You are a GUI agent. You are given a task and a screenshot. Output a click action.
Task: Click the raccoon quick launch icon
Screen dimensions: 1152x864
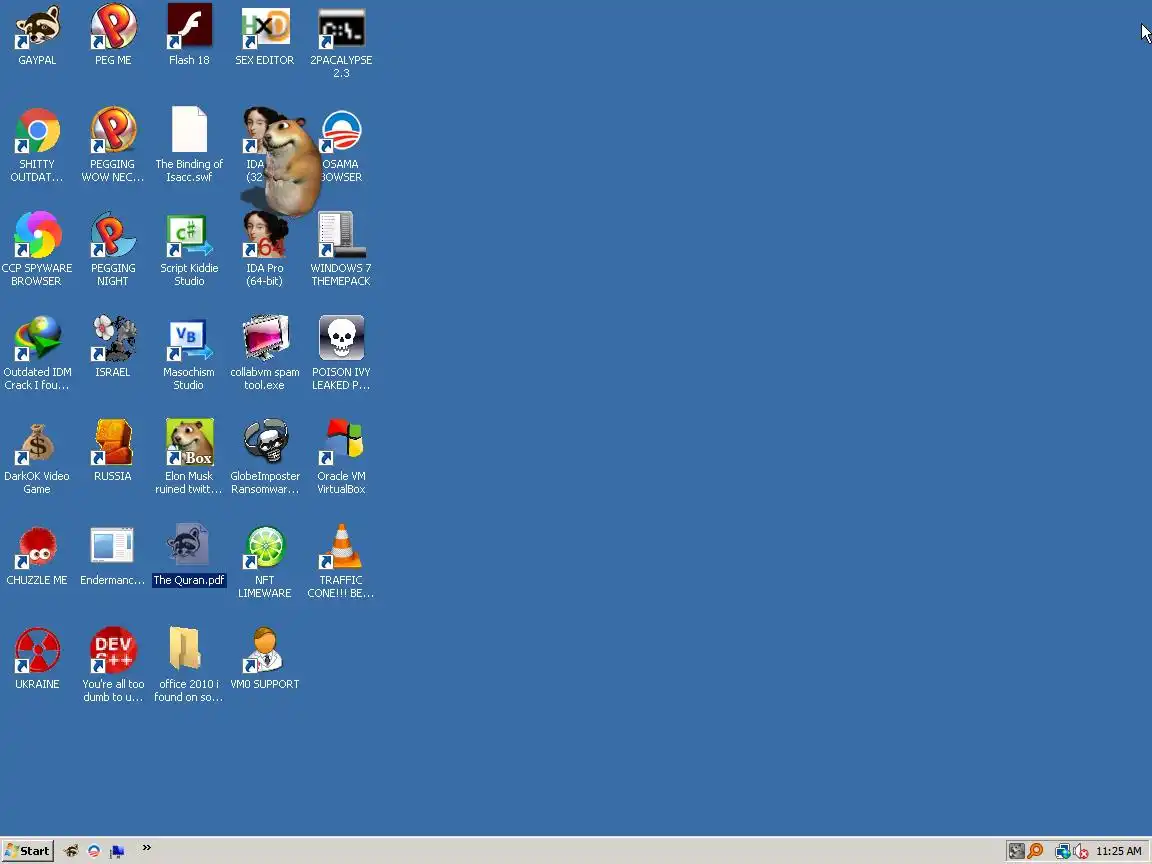click(71, 851)
